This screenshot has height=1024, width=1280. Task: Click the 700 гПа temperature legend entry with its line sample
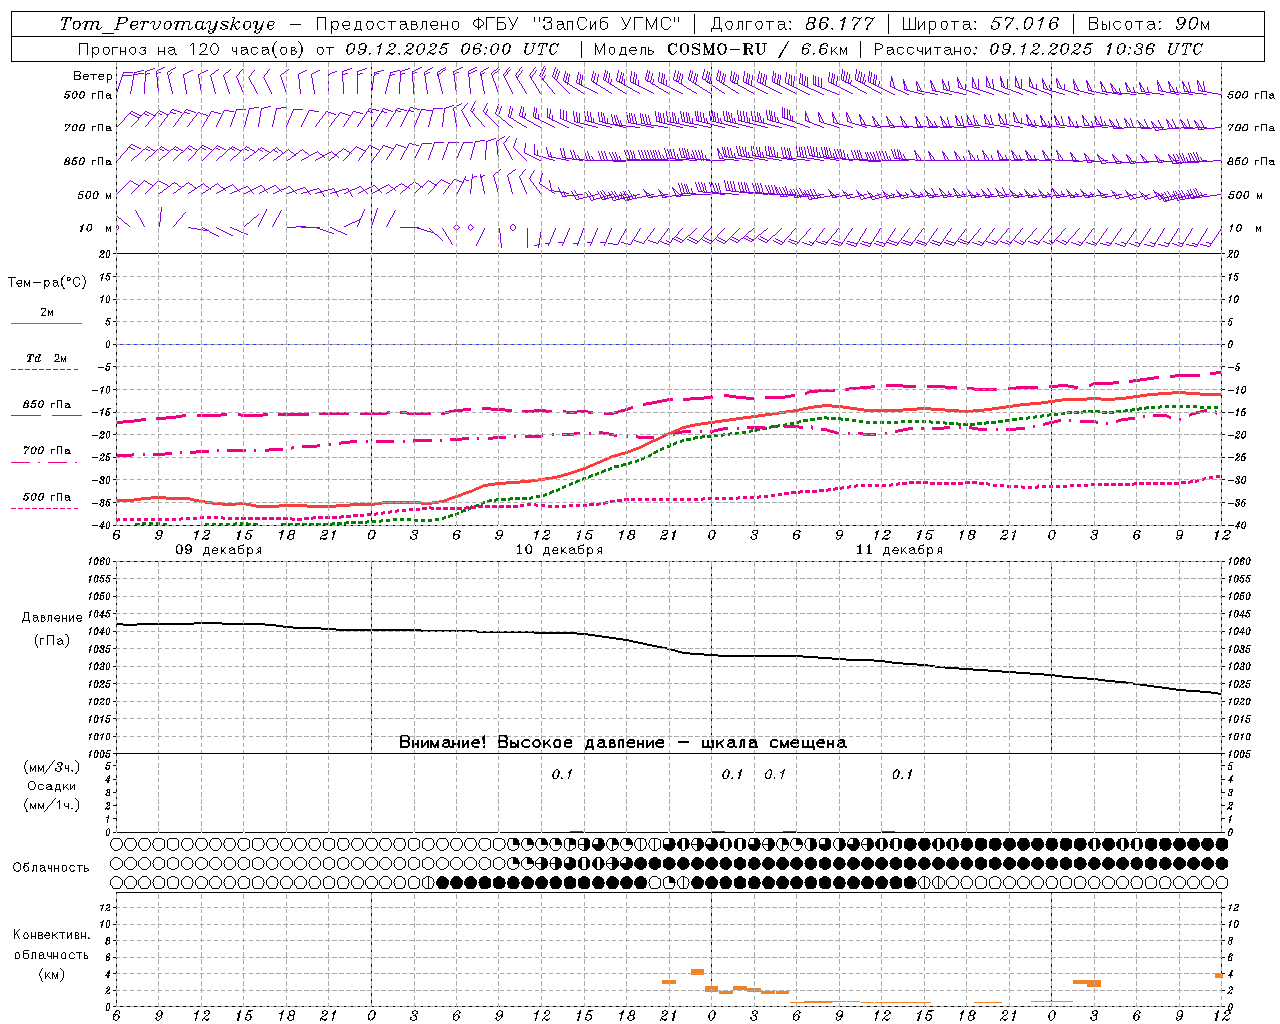46,455
